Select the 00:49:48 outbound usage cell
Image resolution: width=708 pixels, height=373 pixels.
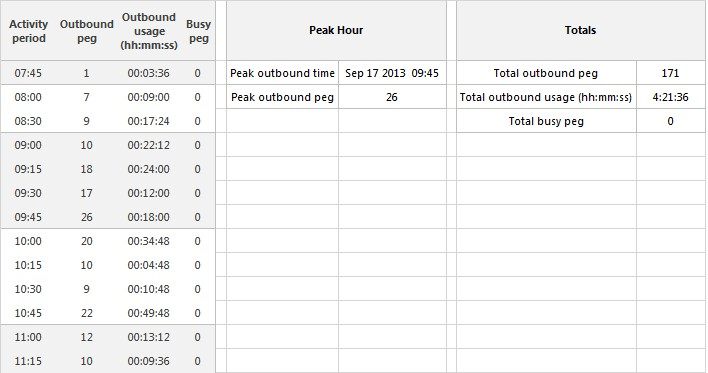click(x=149, y=313)
